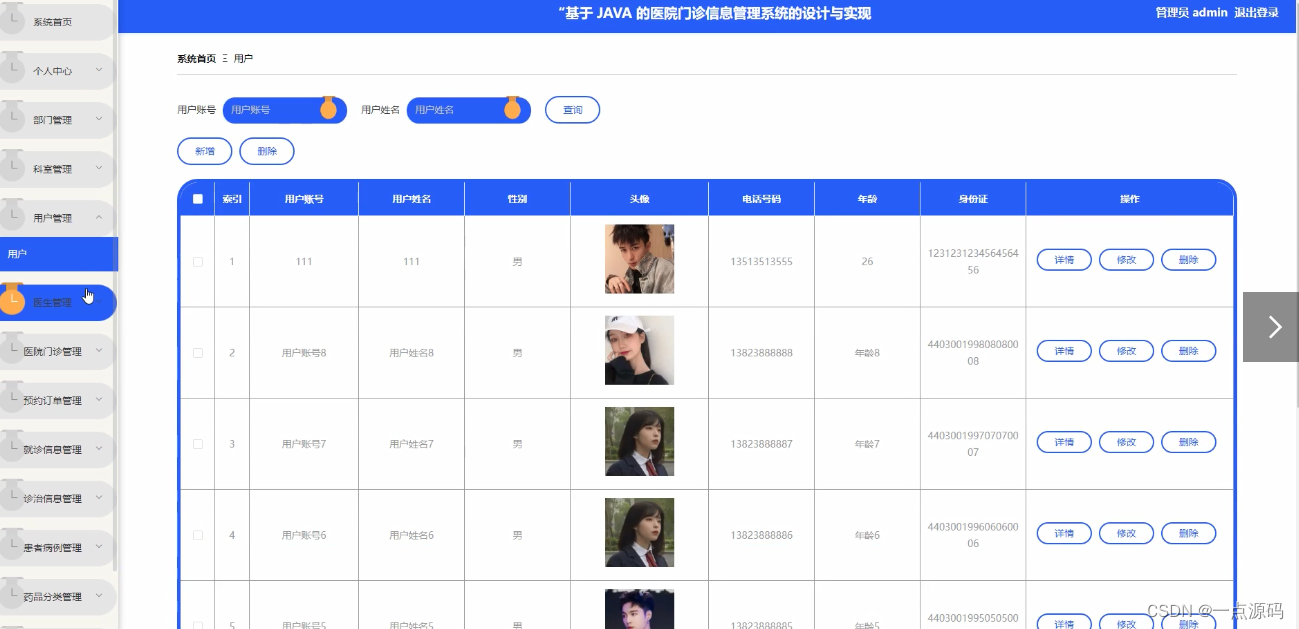Click phone number 13823888887

(x=761, y=444)
